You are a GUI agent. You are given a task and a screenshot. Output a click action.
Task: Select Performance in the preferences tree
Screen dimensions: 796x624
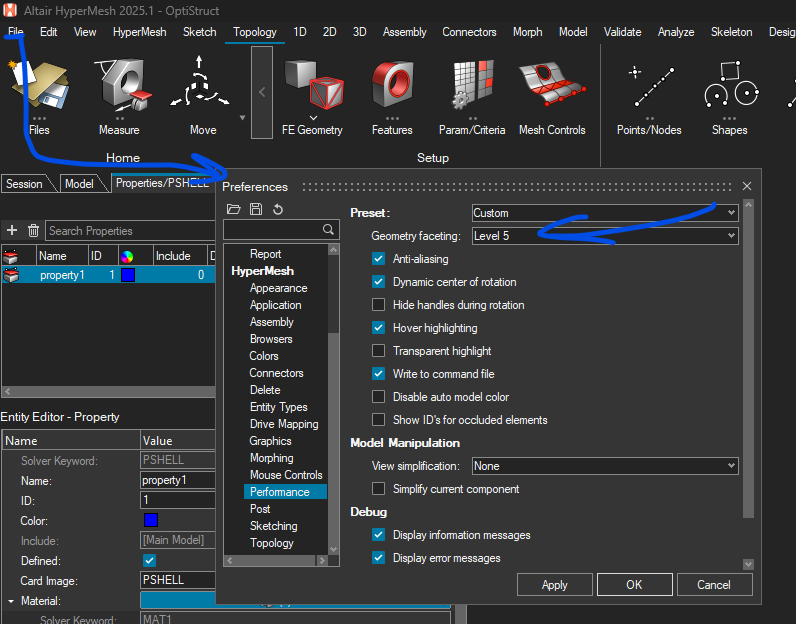coord(285,492)
